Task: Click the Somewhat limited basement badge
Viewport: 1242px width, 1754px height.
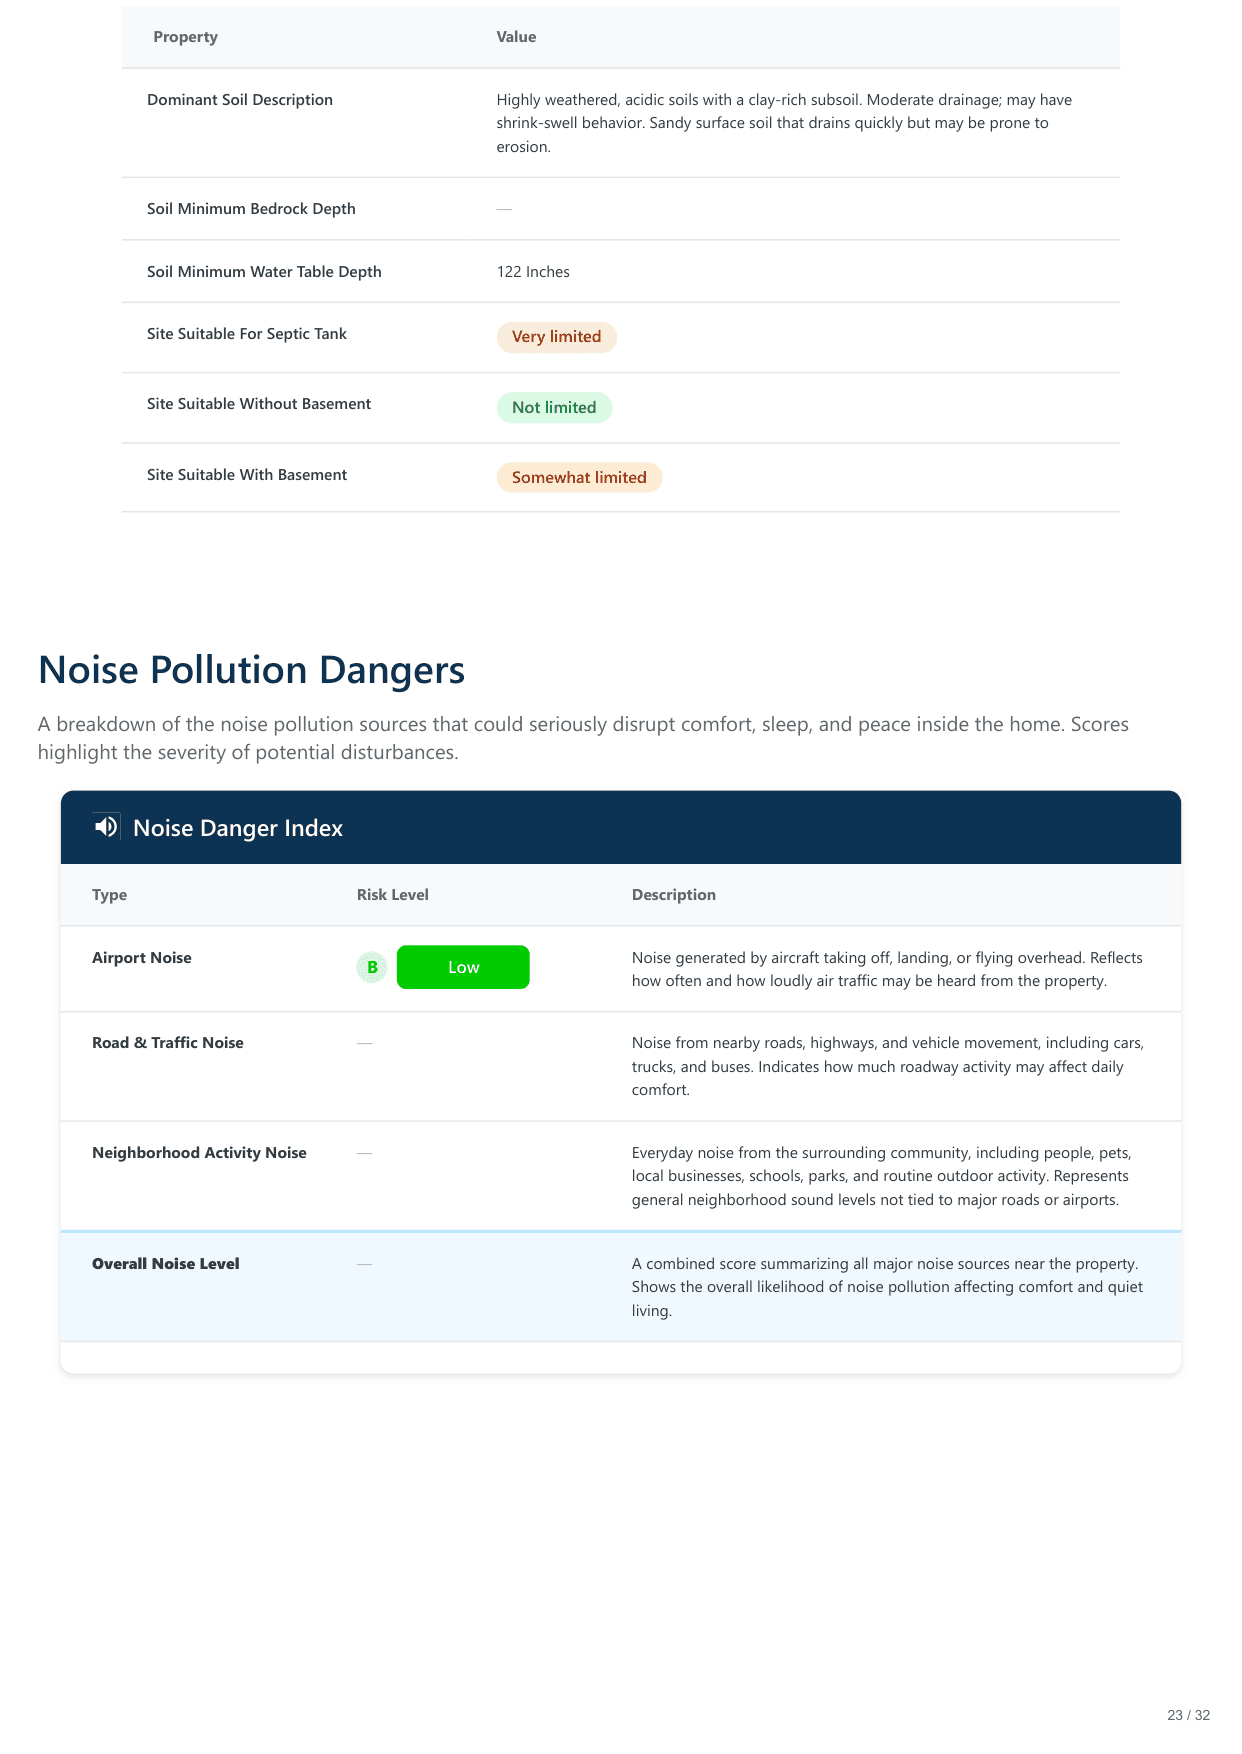Action: [x=579, y=478]
